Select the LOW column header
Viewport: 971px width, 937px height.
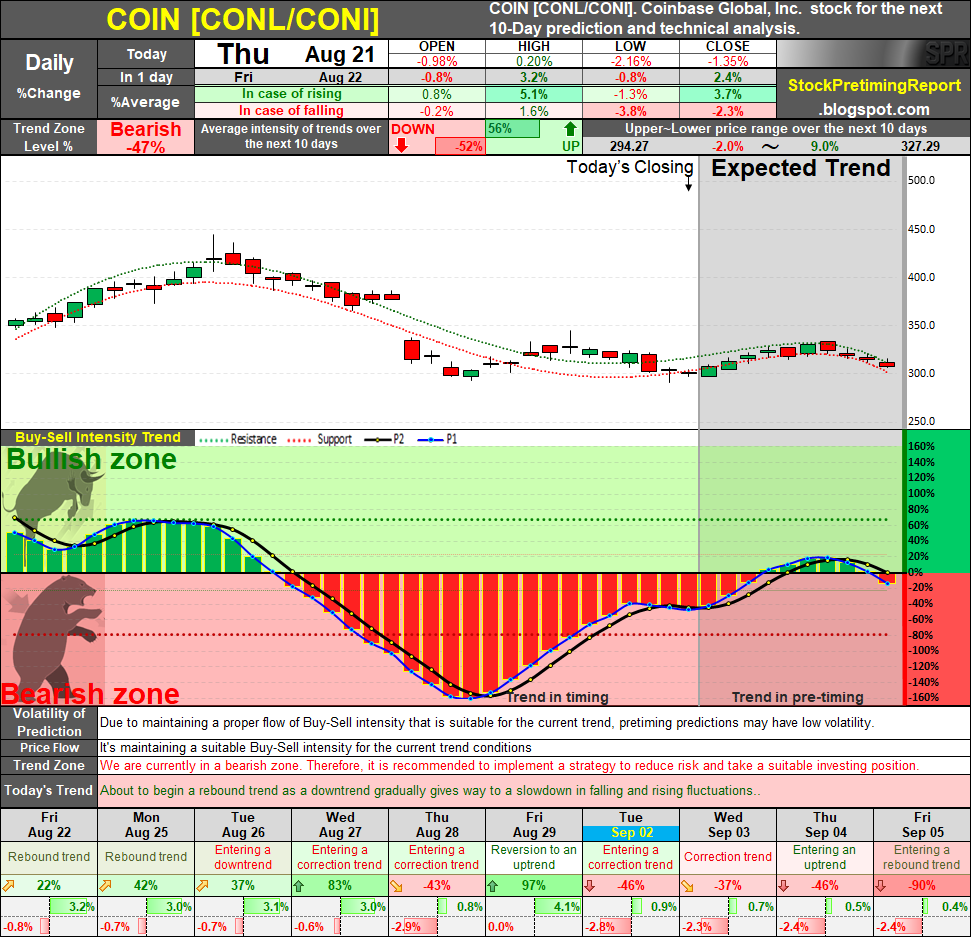(630, 46)
